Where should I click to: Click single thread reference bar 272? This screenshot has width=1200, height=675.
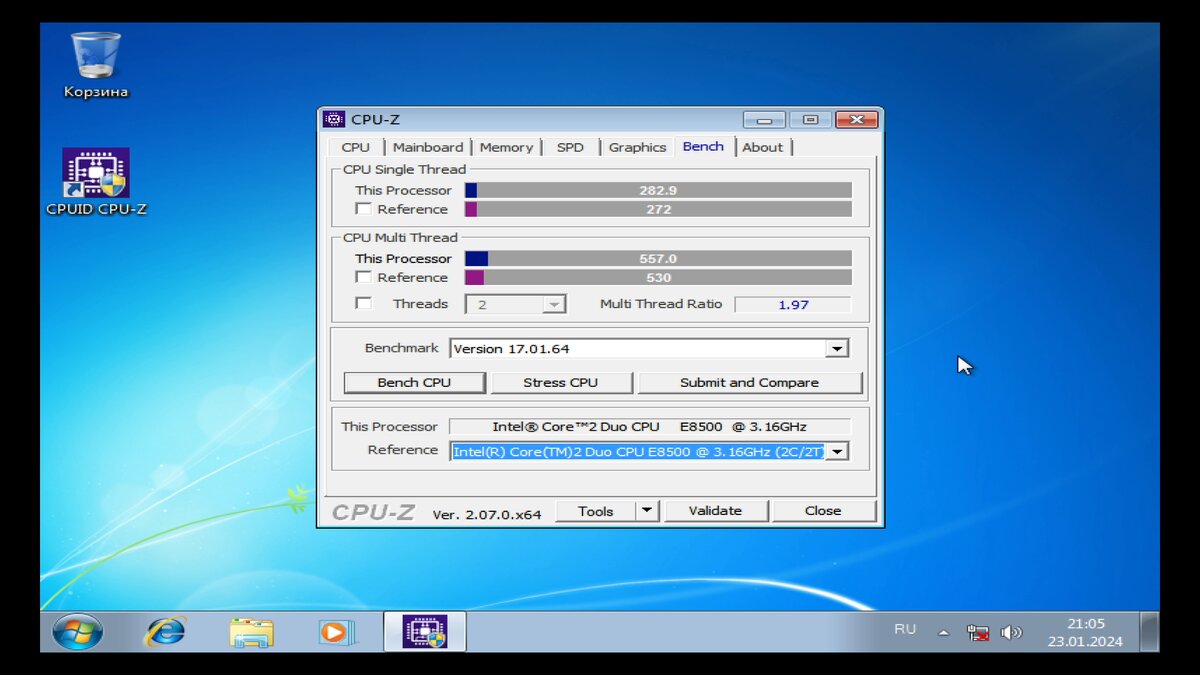point(658,209)
